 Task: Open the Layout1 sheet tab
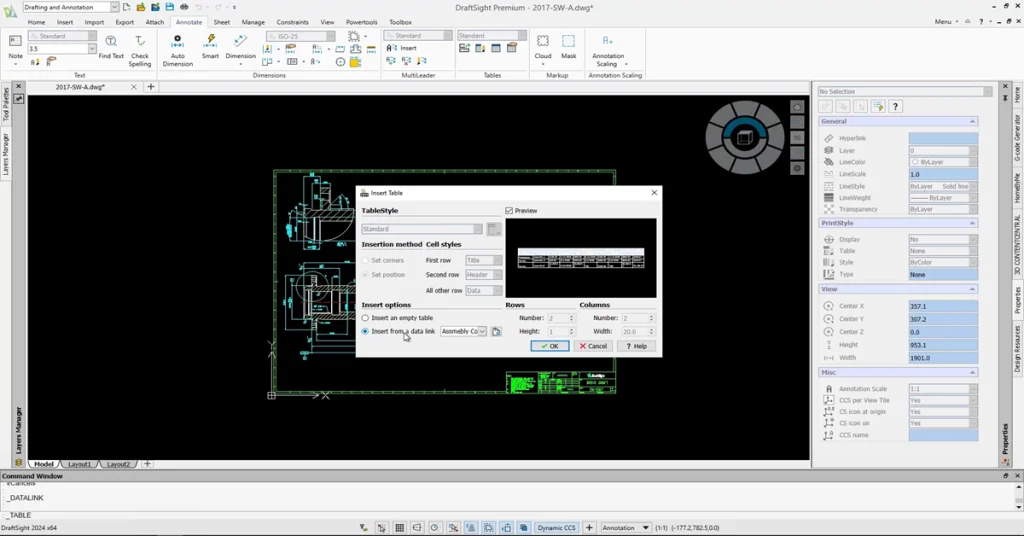pyautogui.click(x=78, y=464)
